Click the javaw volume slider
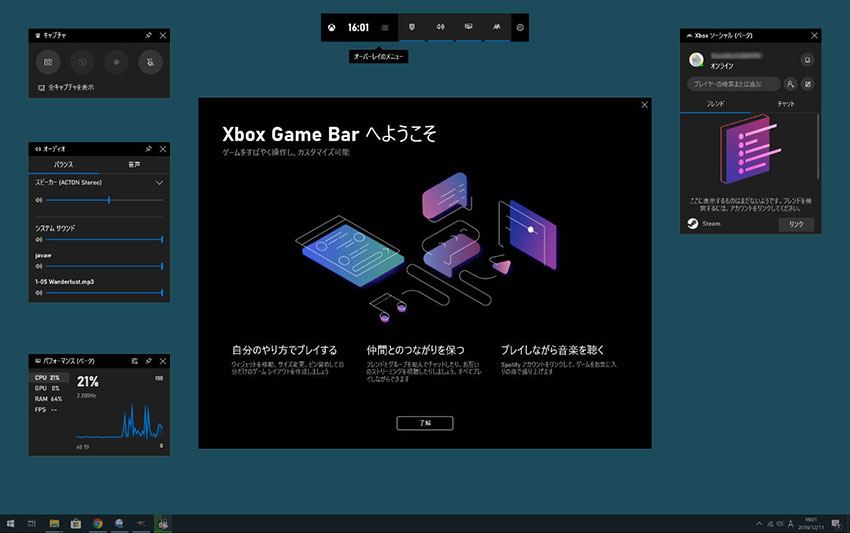Viewport: 850px width, 533px height. coord(104,266)
